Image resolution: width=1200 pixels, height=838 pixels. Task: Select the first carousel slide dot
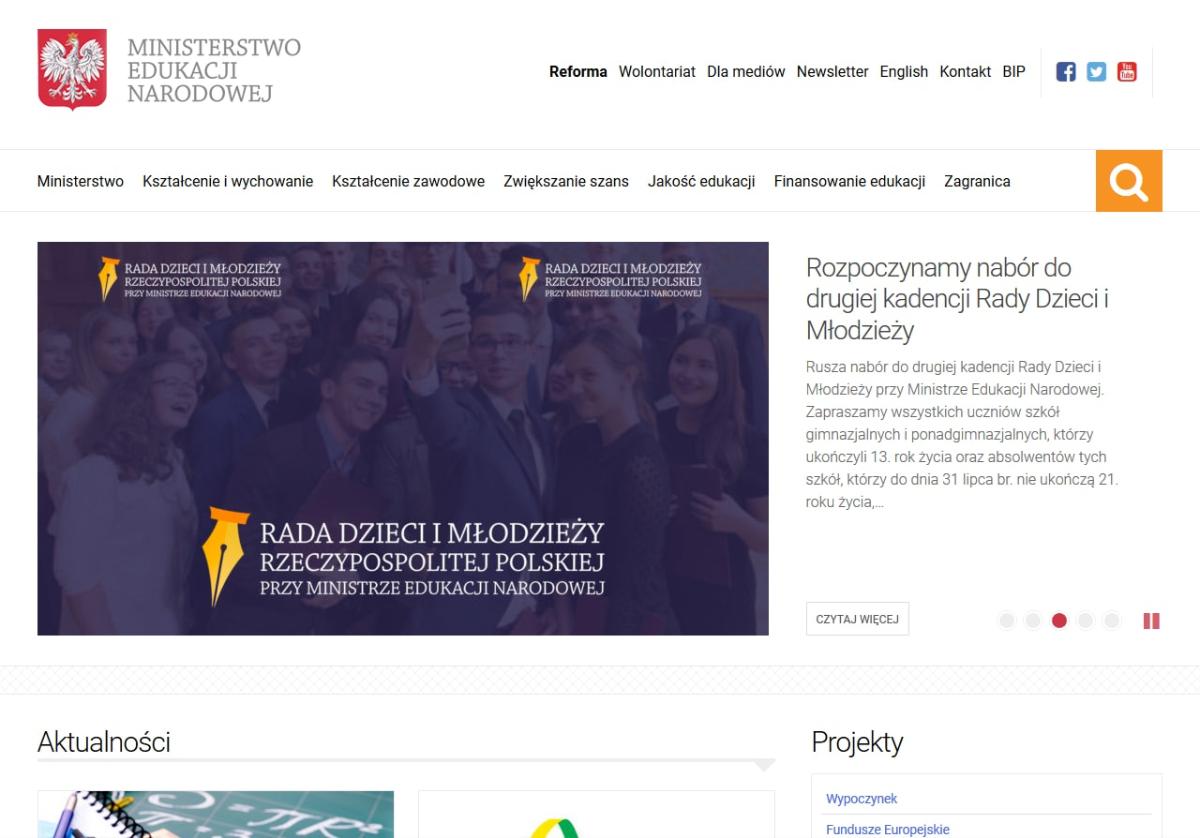point(1007,621)
